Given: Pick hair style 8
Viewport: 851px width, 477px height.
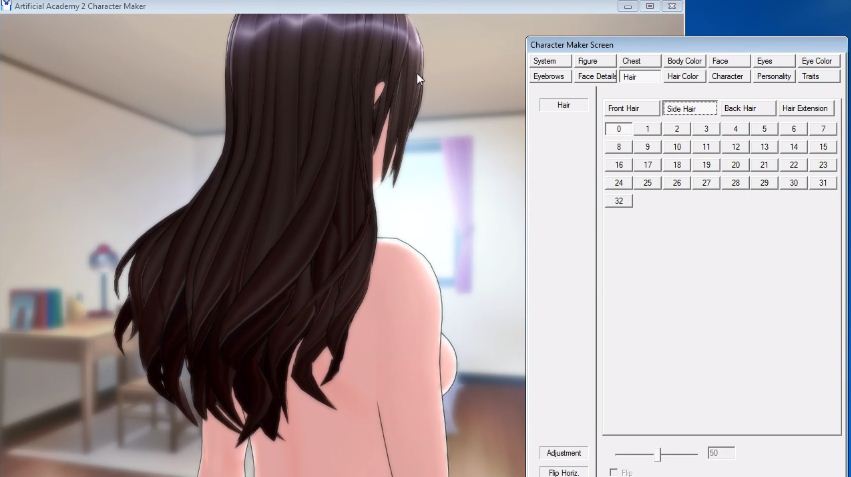Looking at the screenshot, I should (x=619, y=147).
